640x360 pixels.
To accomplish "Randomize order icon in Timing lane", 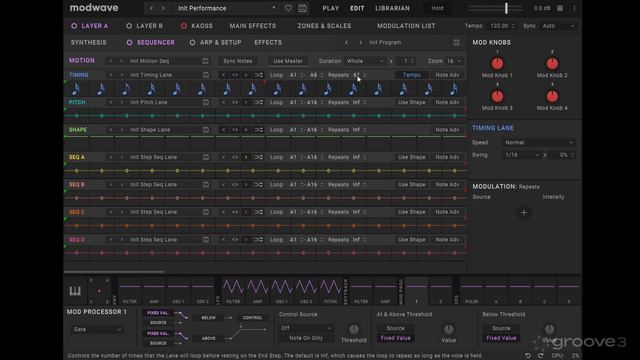I will tap(258, 75).
